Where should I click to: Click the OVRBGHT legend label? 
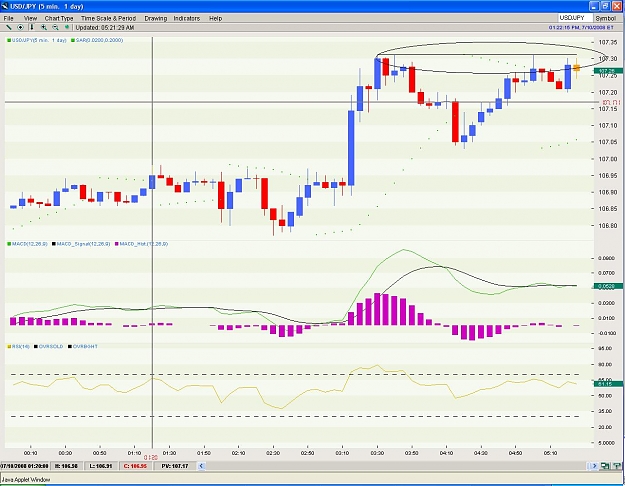point(85,346)
